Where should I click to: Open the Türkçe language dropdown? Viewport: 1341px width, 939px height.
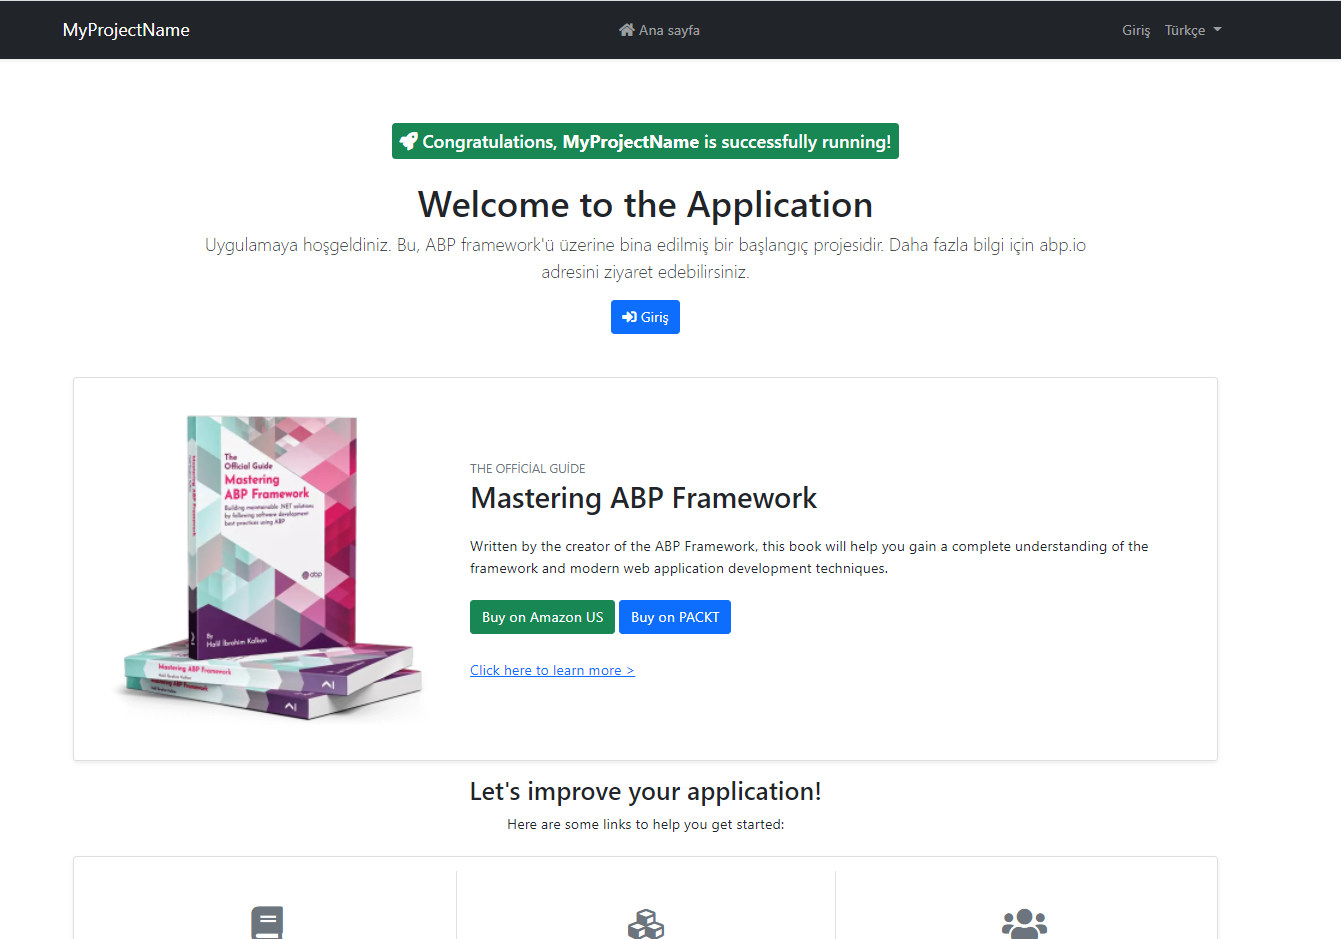tap(1186, 30)
